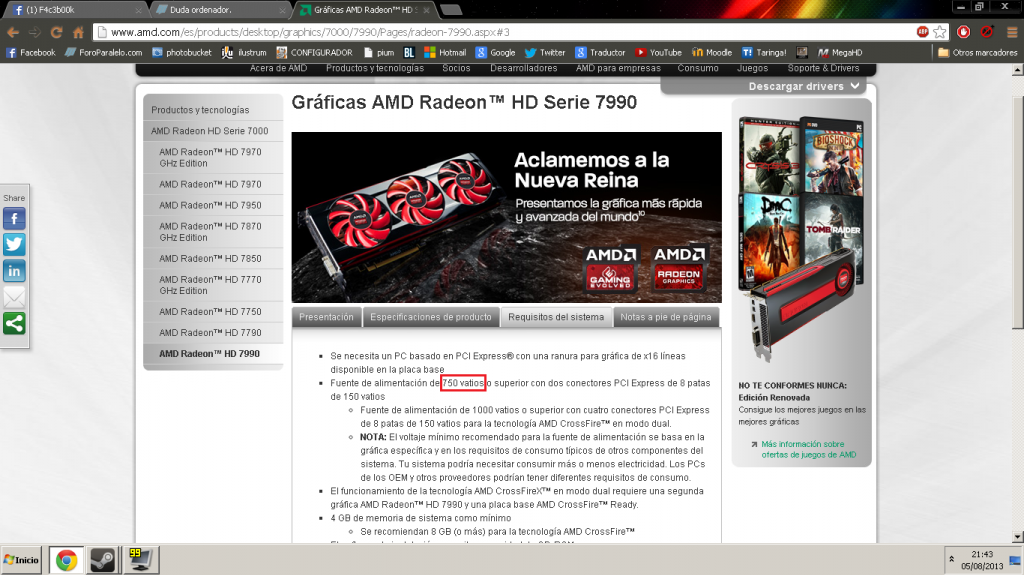Screen dimensions: 1024x575
Task: Open photobucket bookmark
Action: click(x=182, y=52)
